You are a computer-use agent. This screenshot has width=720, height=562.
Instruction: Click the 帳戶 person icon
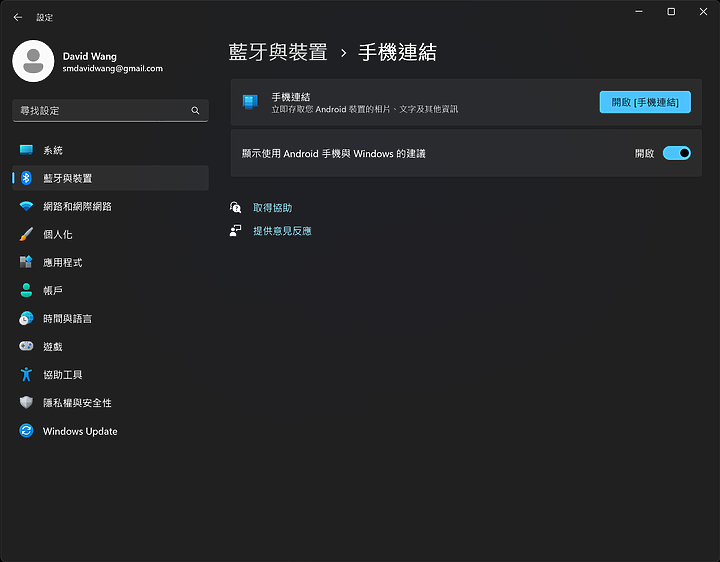click(26, 290)
